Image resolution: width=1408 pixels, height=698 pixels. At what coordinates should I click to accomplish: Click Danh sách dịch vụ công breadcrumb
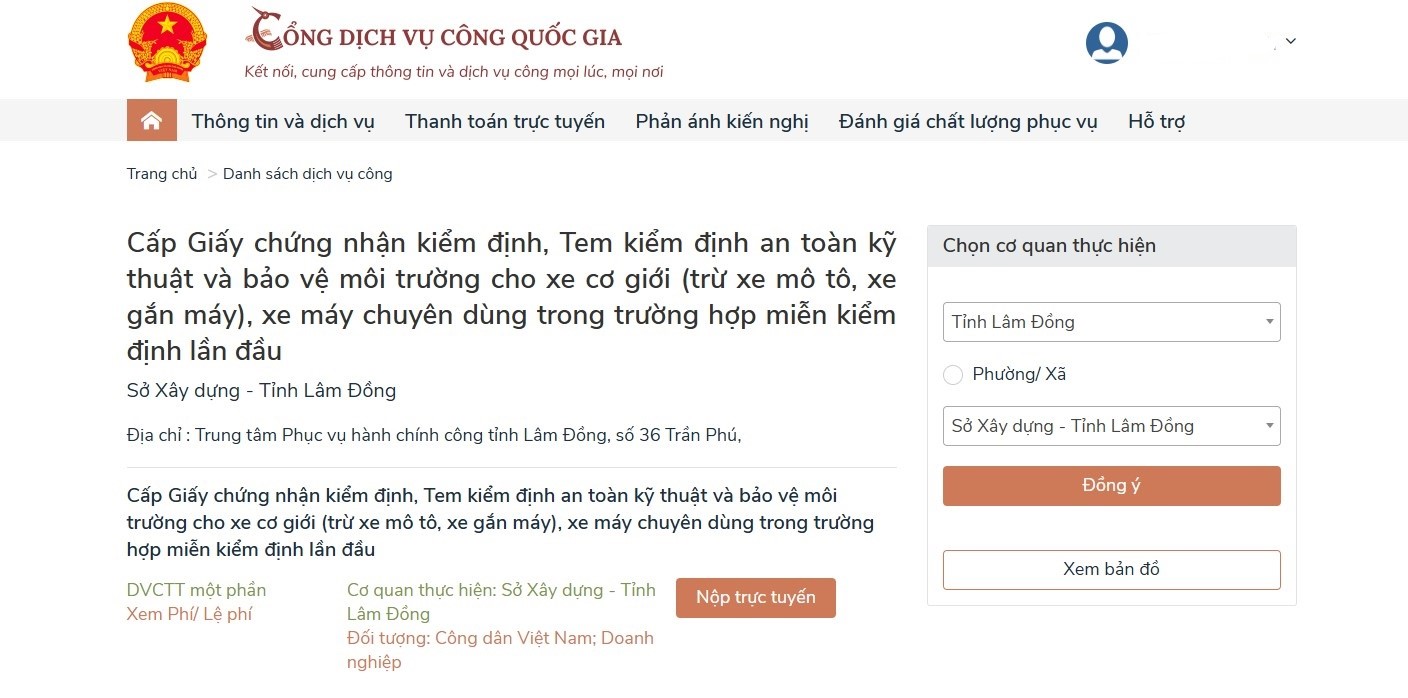click(x=307, y=174)
